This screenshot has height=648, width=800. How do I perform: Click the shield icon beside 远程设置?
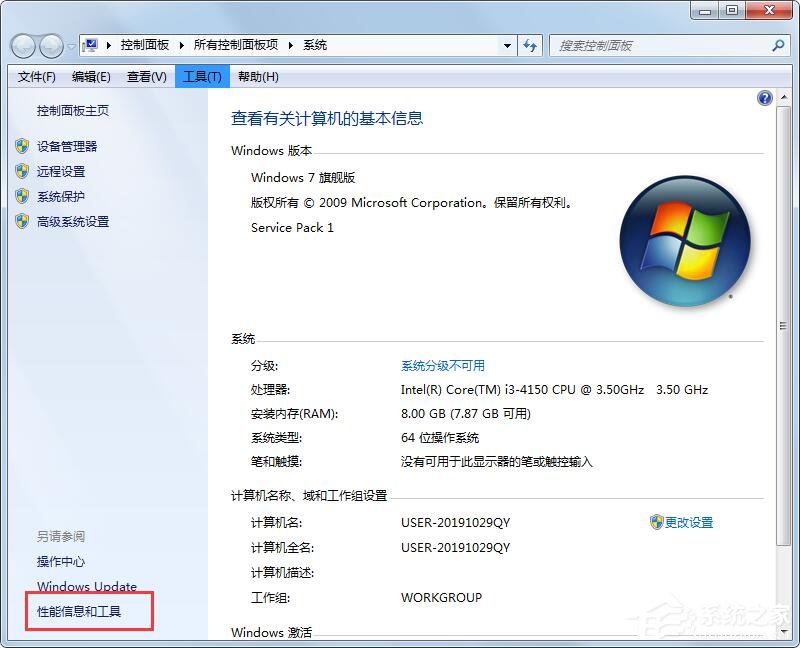coord(23,171)
